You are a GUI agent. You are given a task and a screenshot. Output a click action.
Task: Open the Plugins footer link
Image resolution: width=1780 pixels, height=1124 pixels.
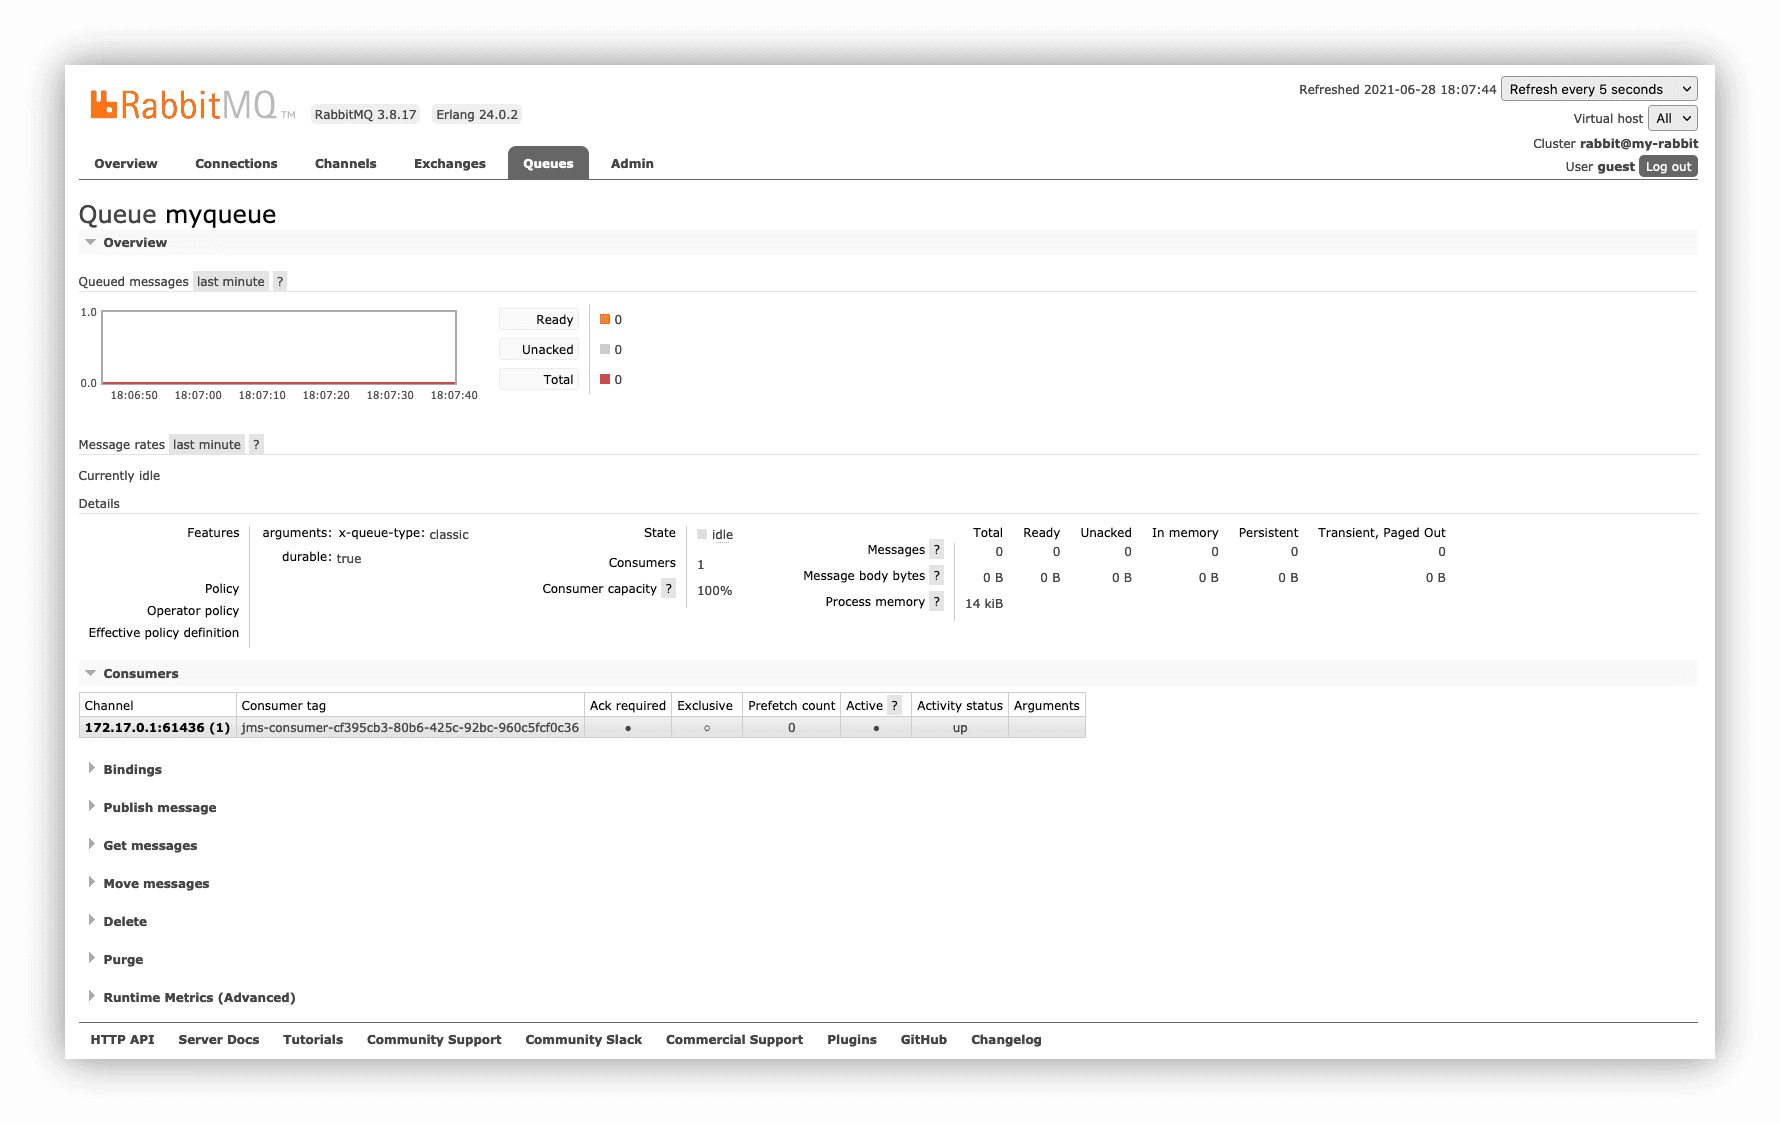(x=852, y=1040)
